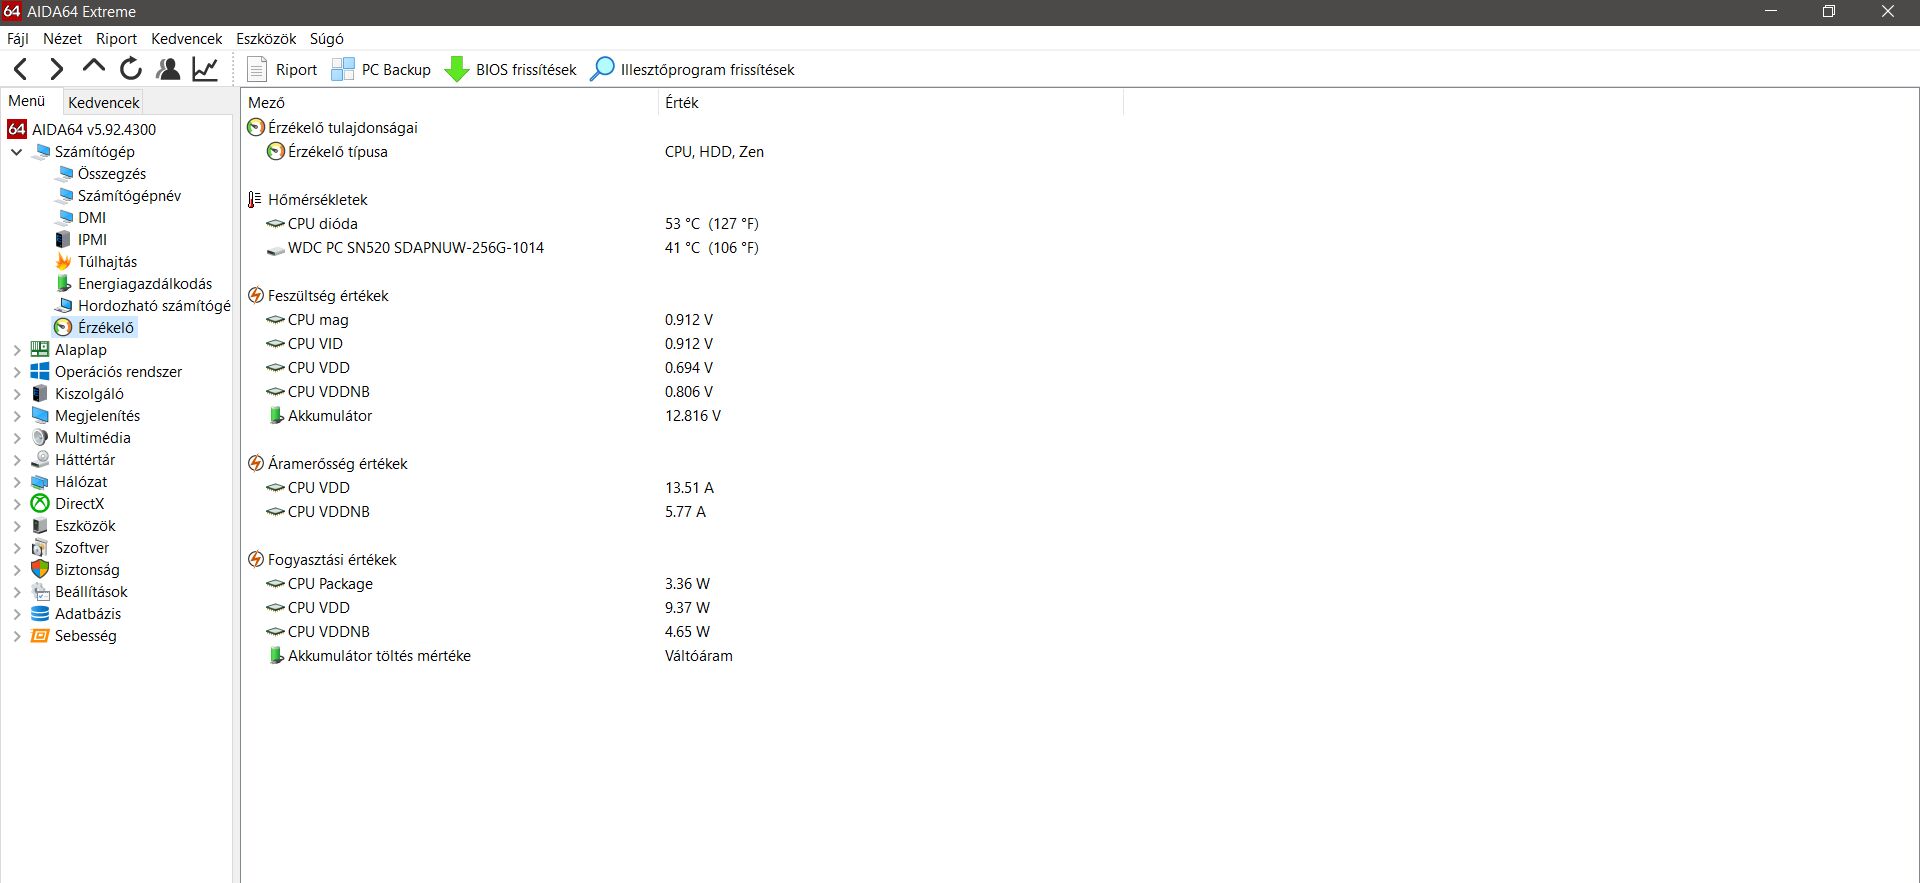The height and width of the screenshot is (883, 1920).
Task: Expand the DirectX tree node
Action: pos(16,504)
